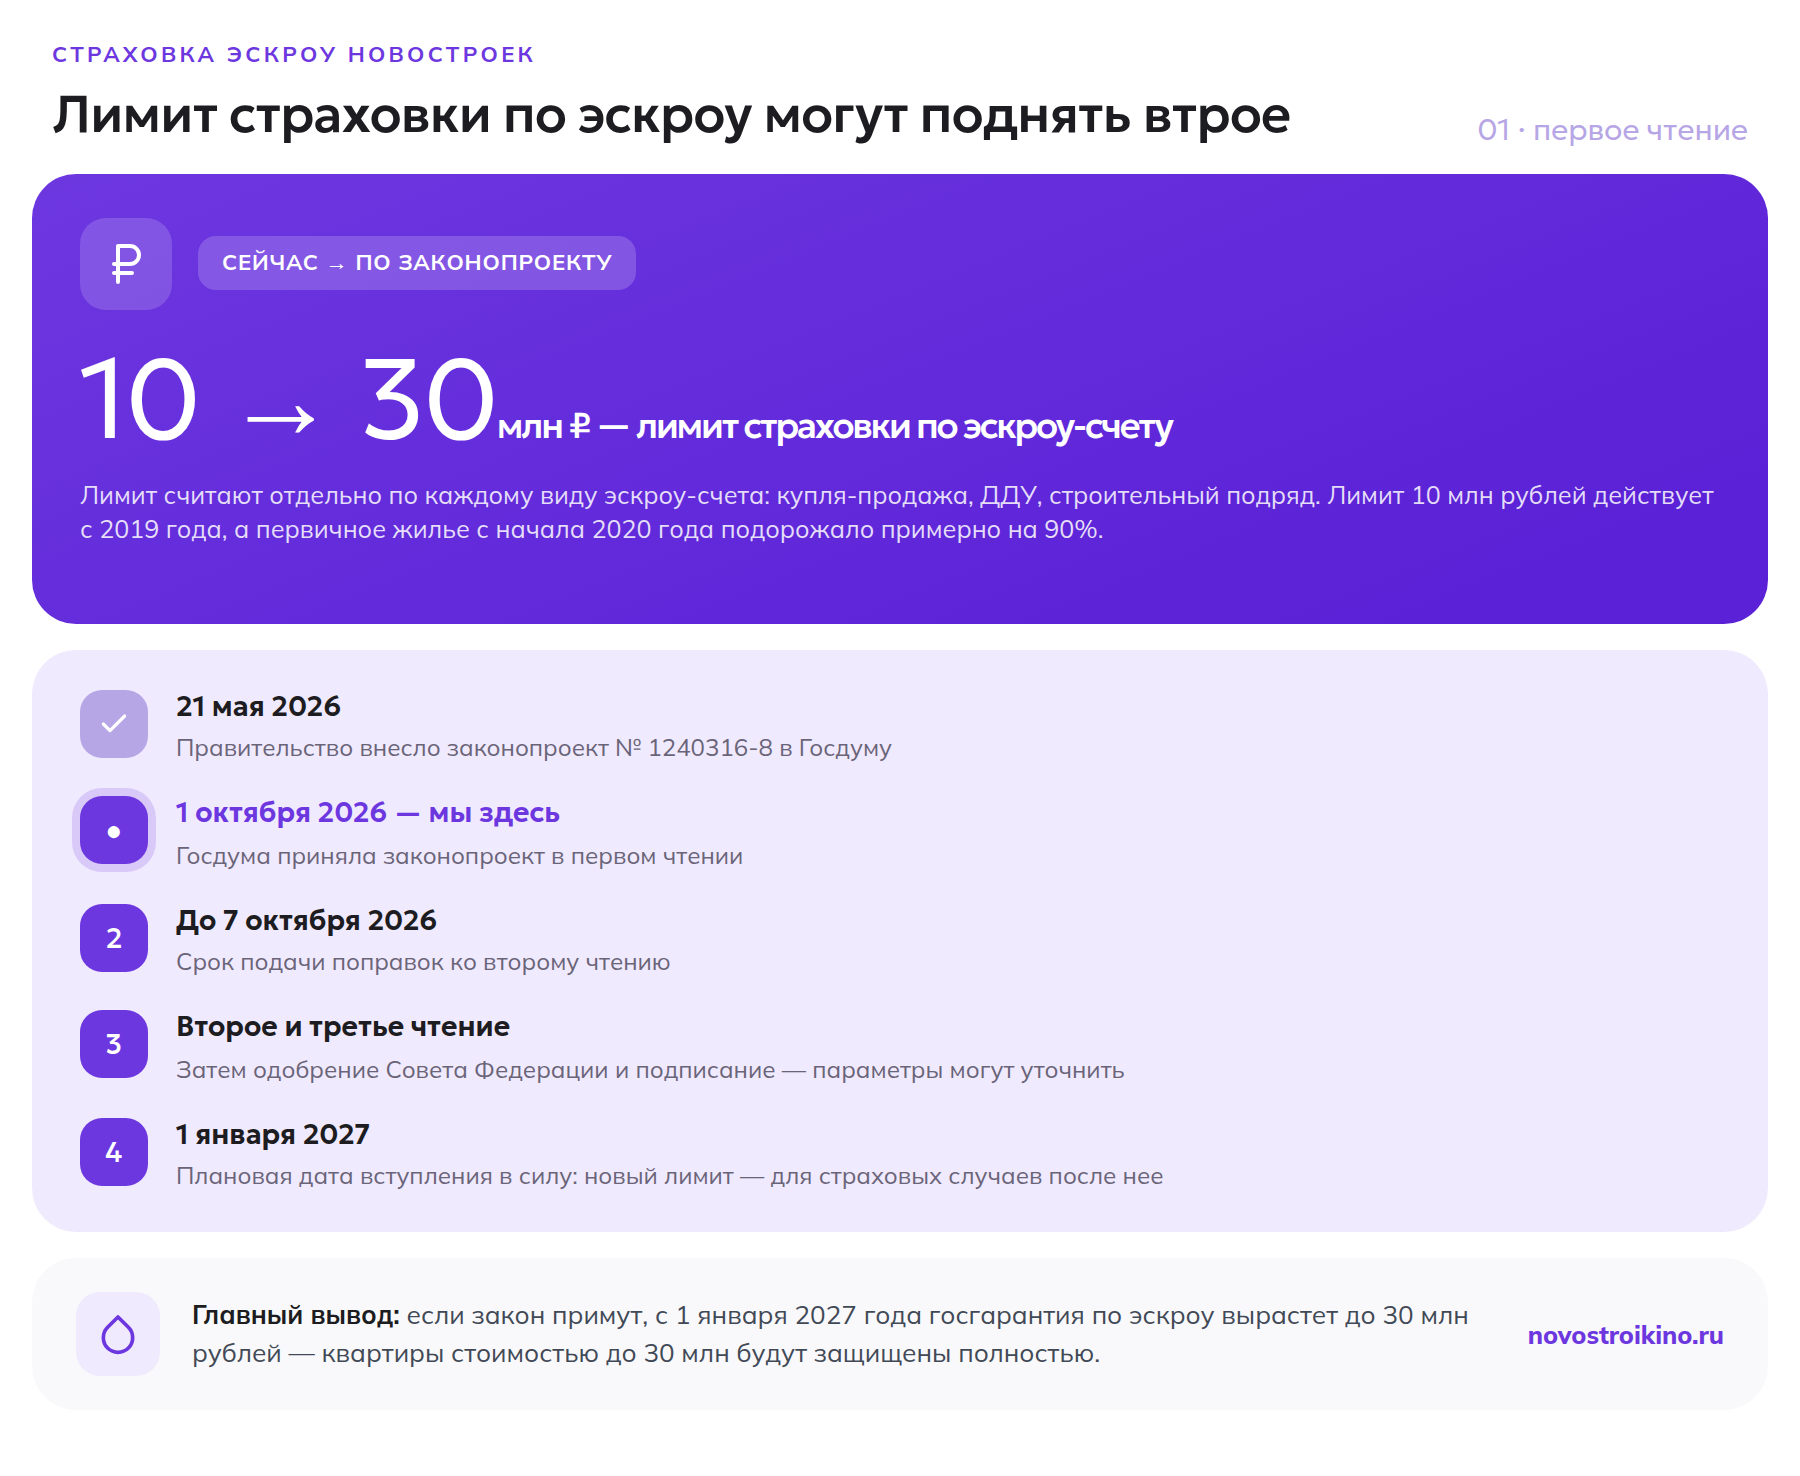Click the paragraph starting 'Лимит считают отдельно'

tap(897, 512)
